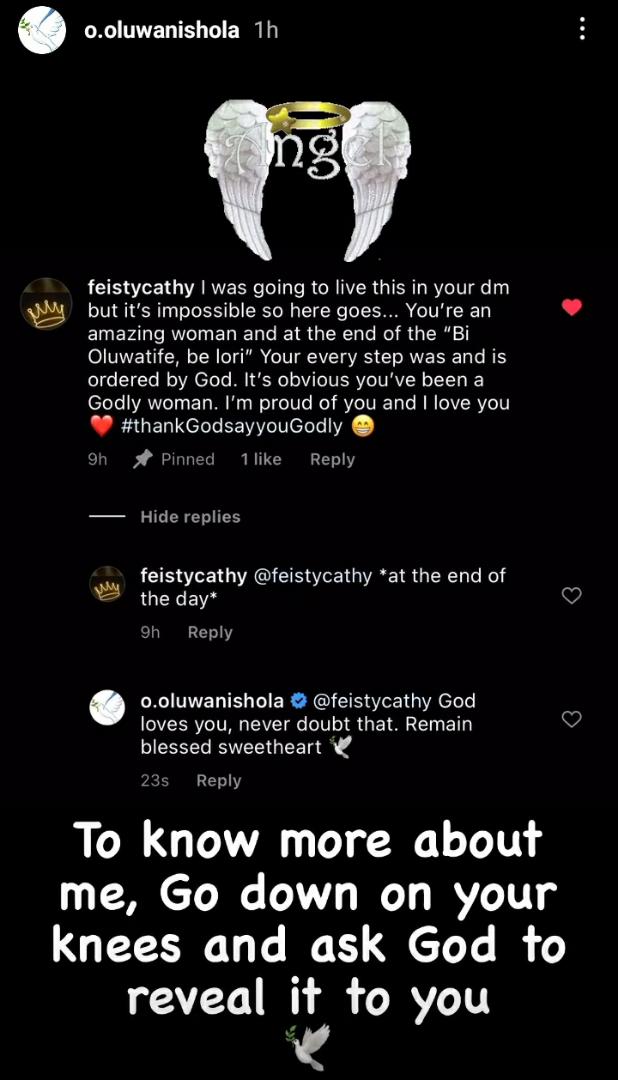Viewport: 618px width, 1080px height.
Task: Unlike feistycathy's pinned comment red heart
Action: click(x=572, y=307)
